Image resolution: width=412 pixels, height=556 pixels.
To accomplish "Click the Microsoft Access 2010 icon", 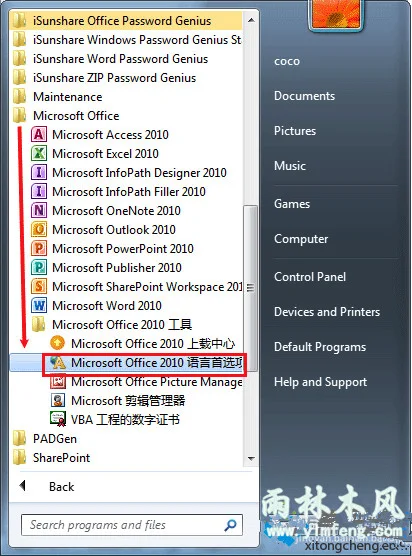I will click(x=39, y=135).
